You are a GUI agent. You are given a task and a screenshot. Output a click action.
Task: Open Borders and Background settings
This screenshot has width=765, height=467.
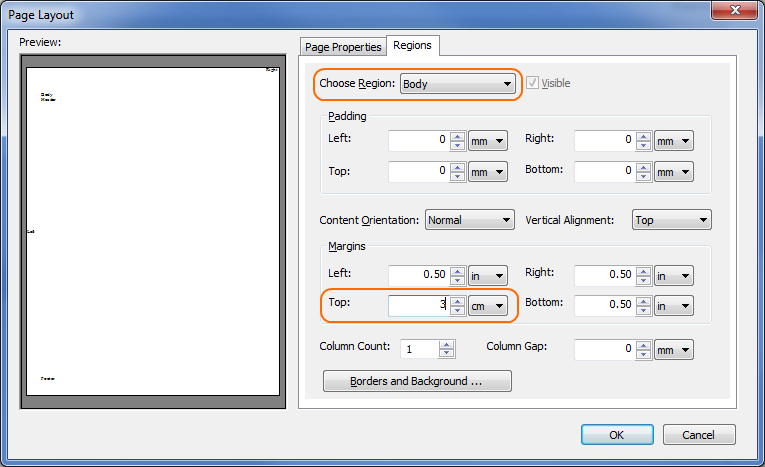pos(417,382)
